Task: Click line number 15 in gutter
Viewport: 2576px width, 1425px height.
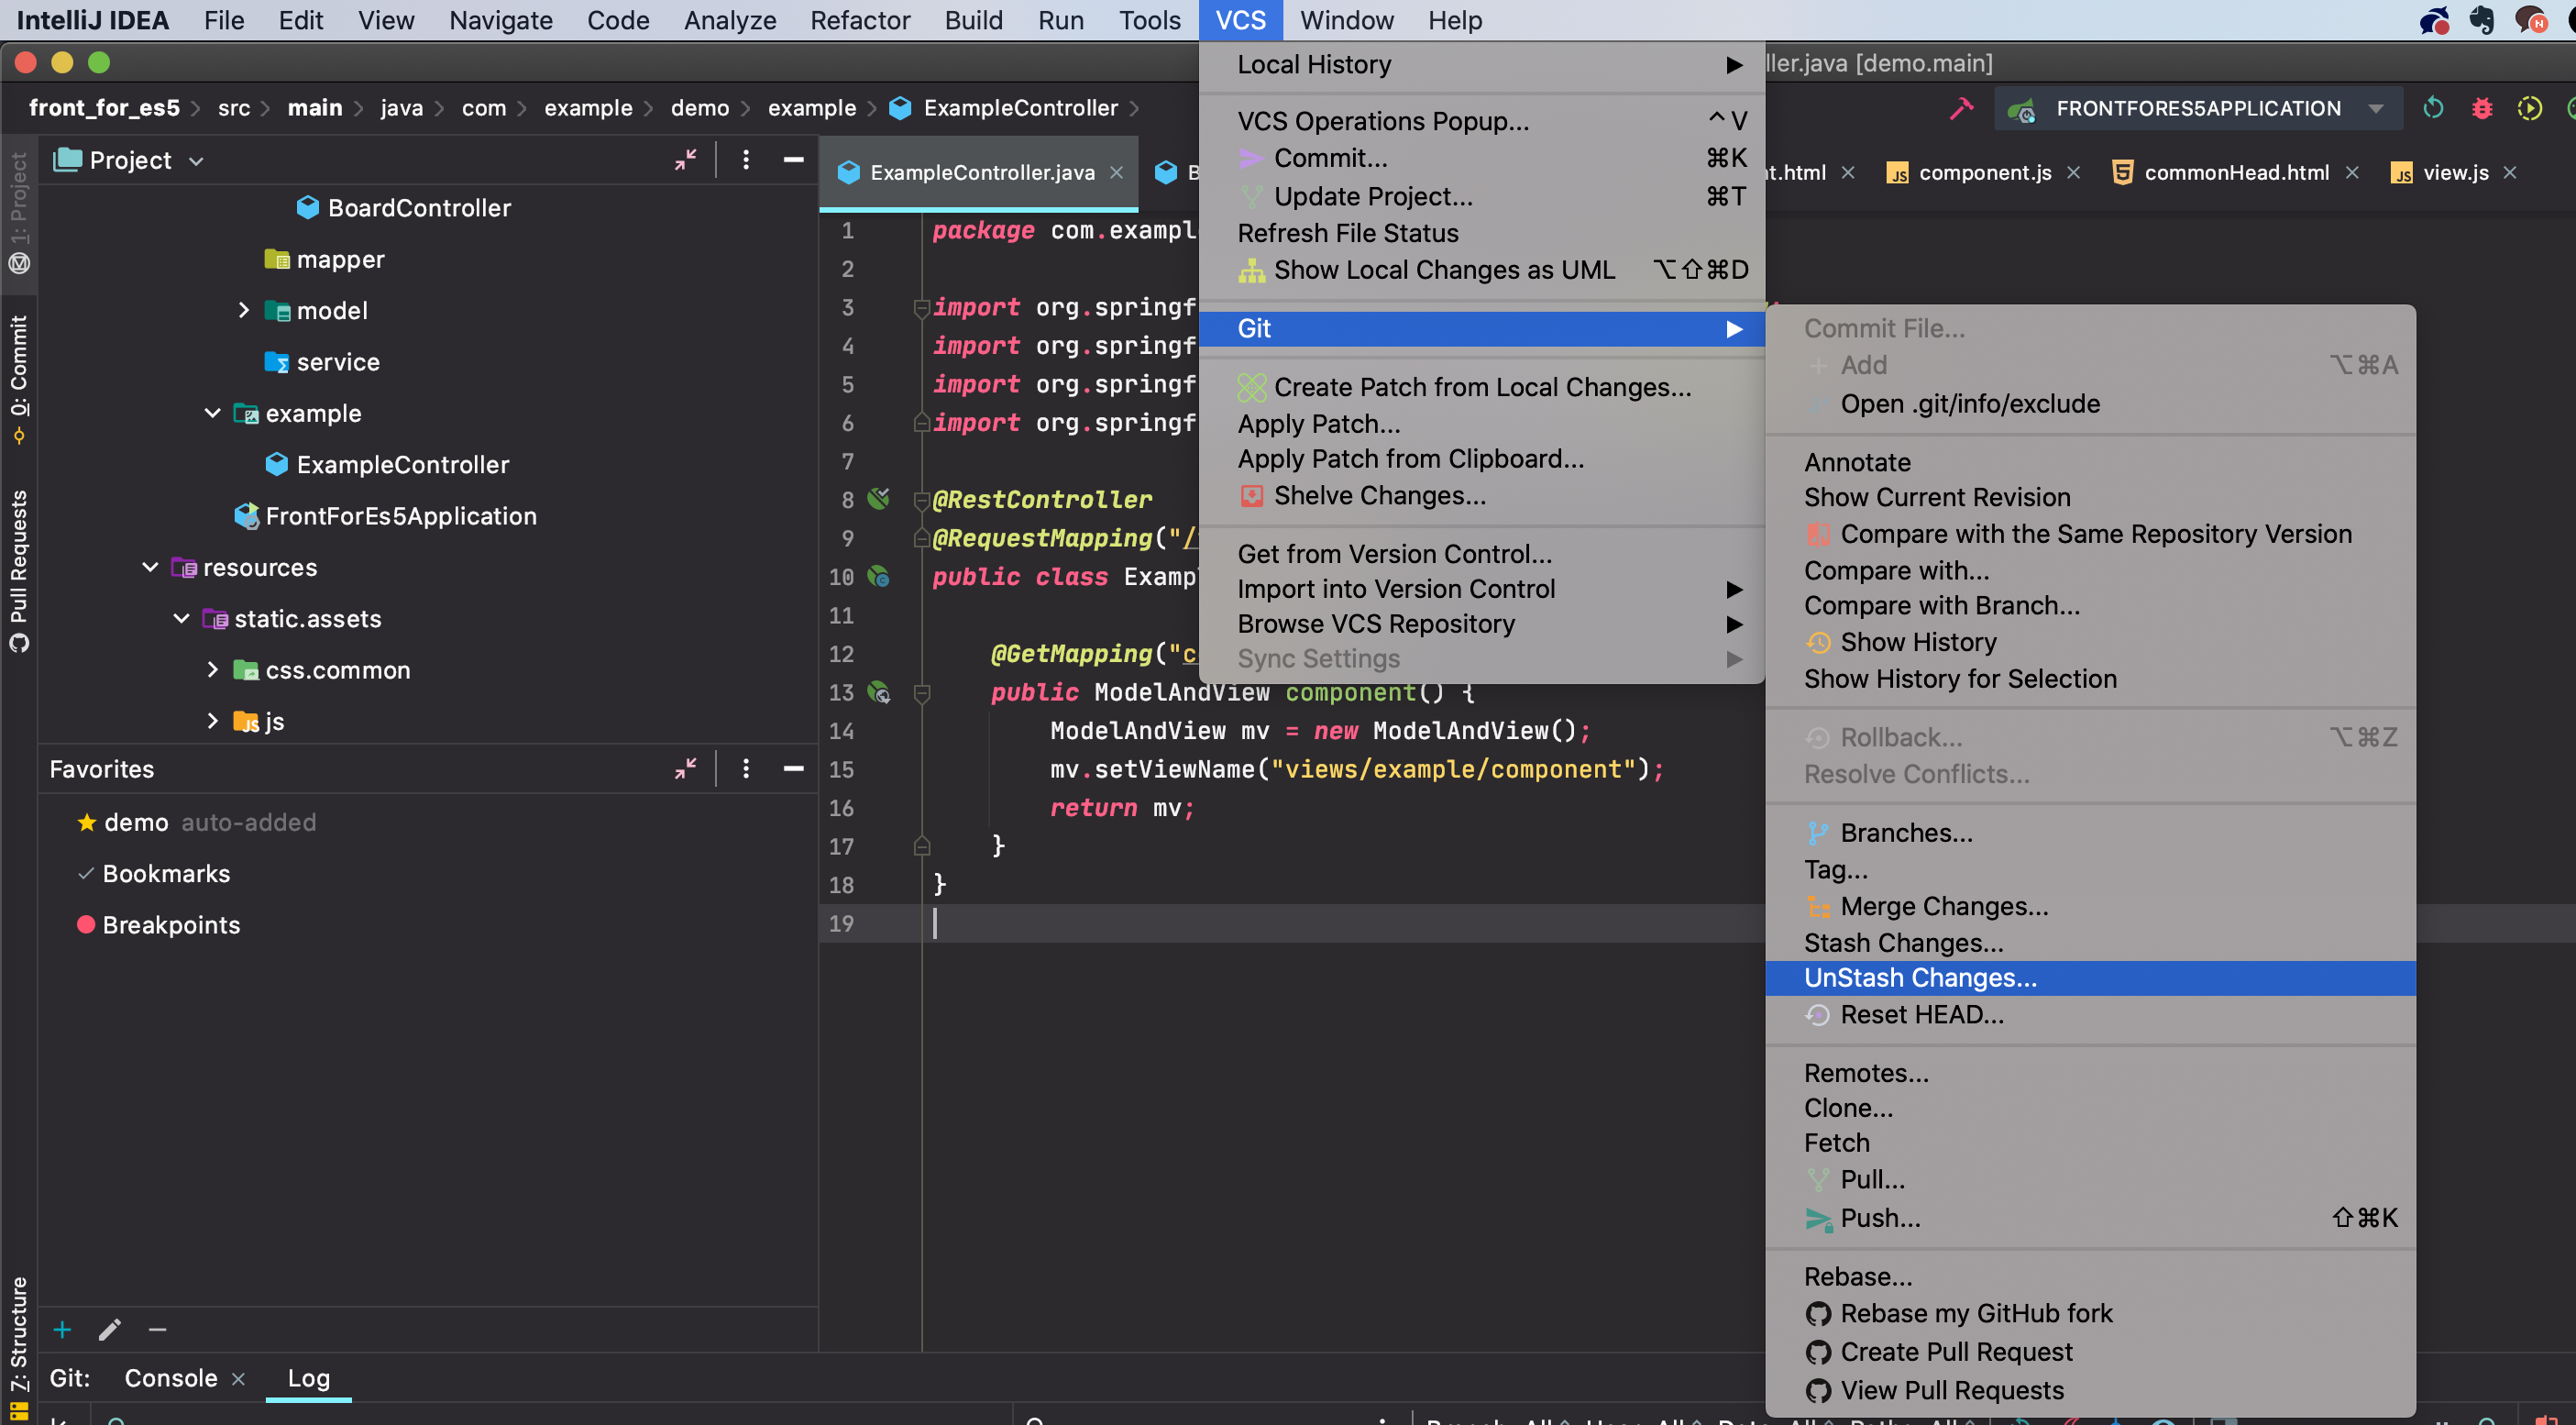Action: 842,769
